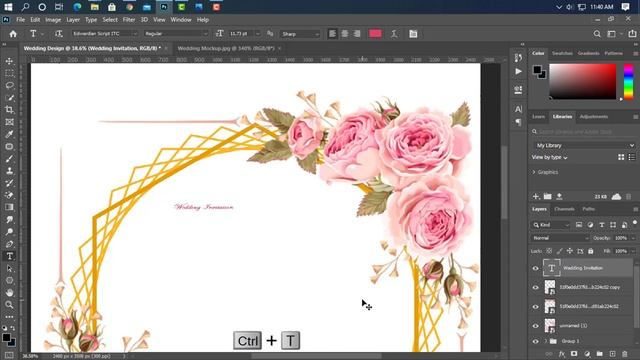Toggle lock transparent pixels
The width and height of the screenshot is (640, 360).
(x=549, y=251)
